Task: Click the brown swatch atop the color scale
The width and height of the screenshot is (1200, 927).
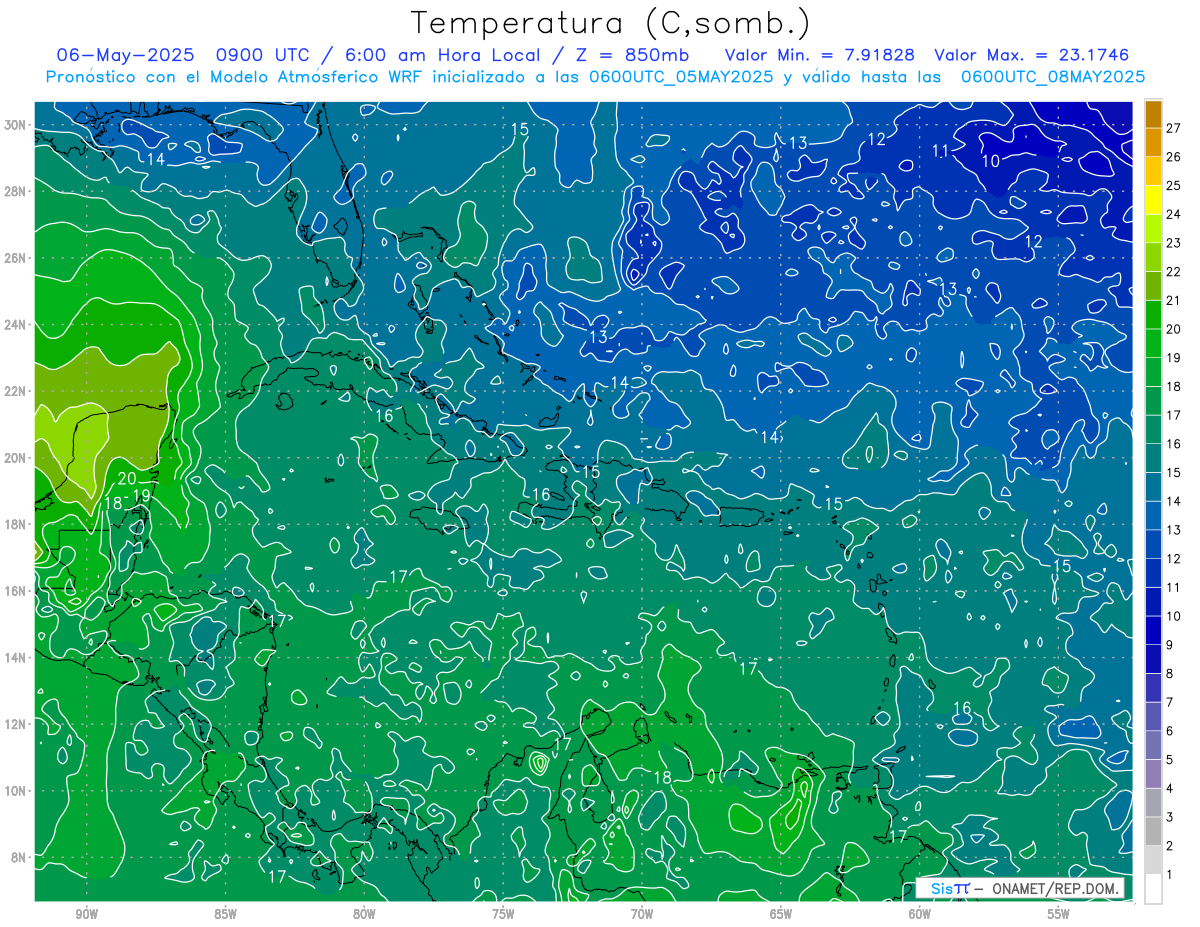Action: (1153, 114)
